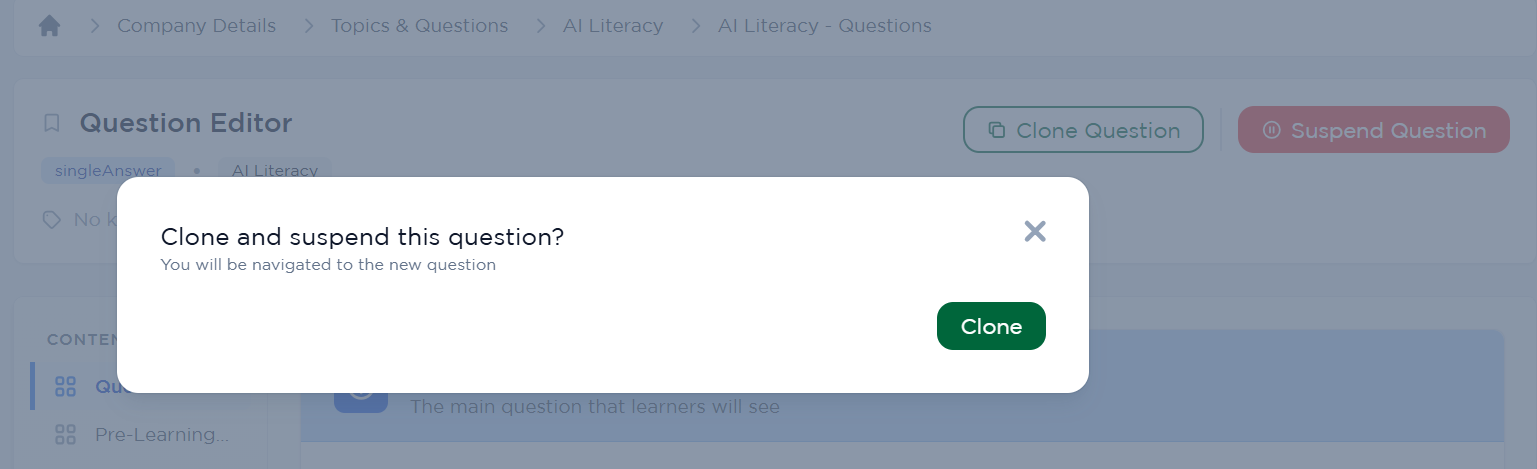1537x469 pixels.
Task: Click the Clone Question button
Action: [1083, 130]
